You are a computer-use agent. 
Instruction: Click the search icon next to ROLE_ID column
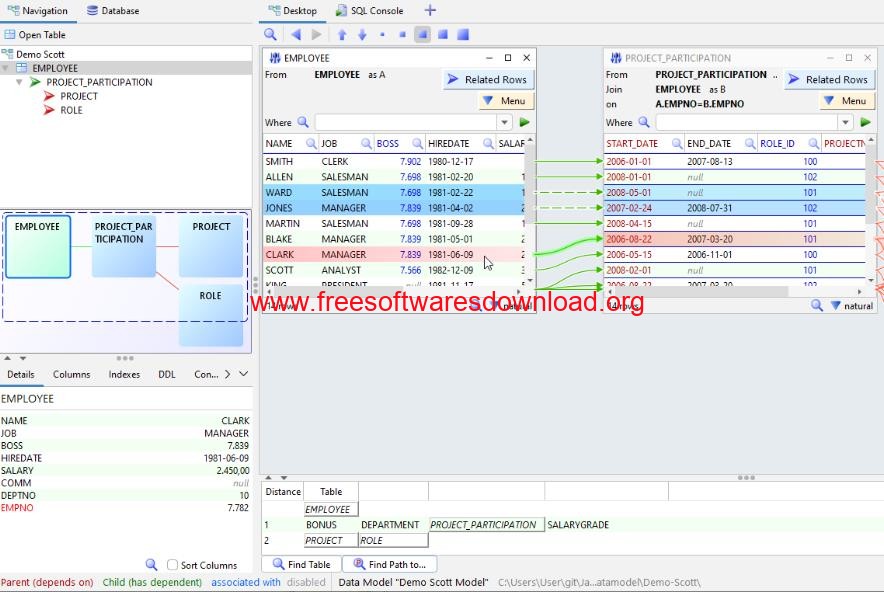coord(814,143)
